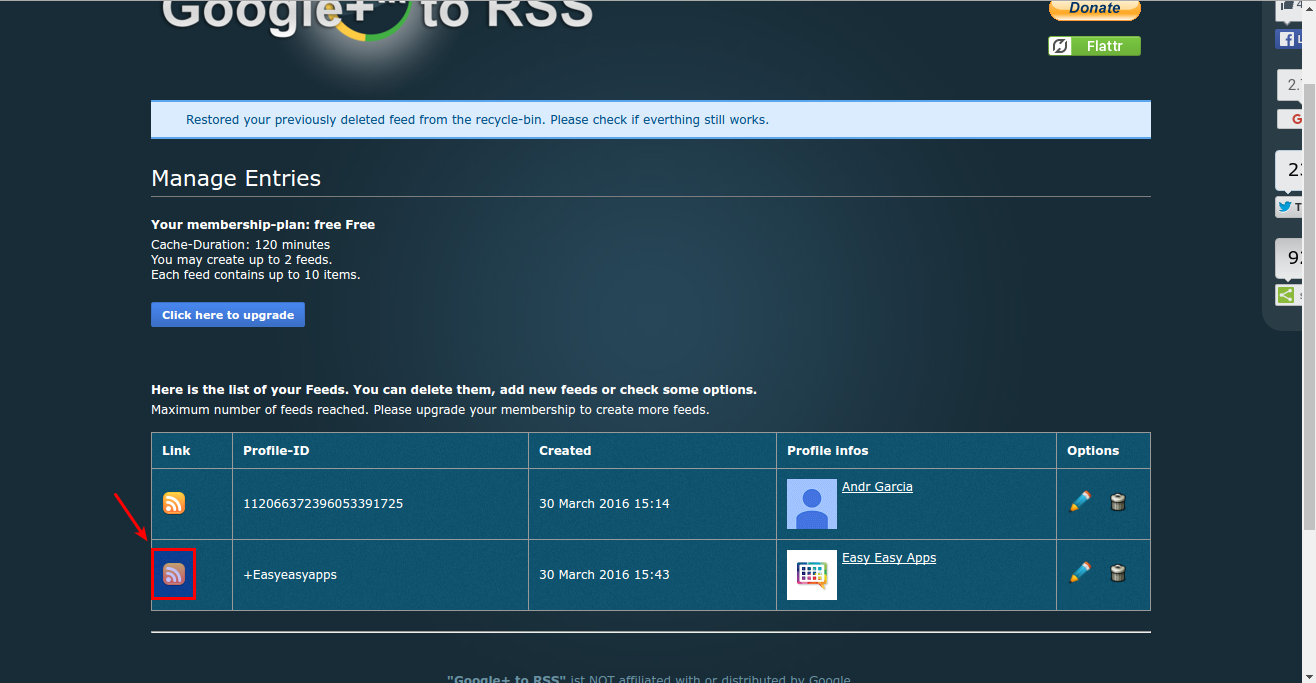Open the RSS feed for Andr Garcia
The width and height of the screenshot is (1316, 683).
click(174, 504)
